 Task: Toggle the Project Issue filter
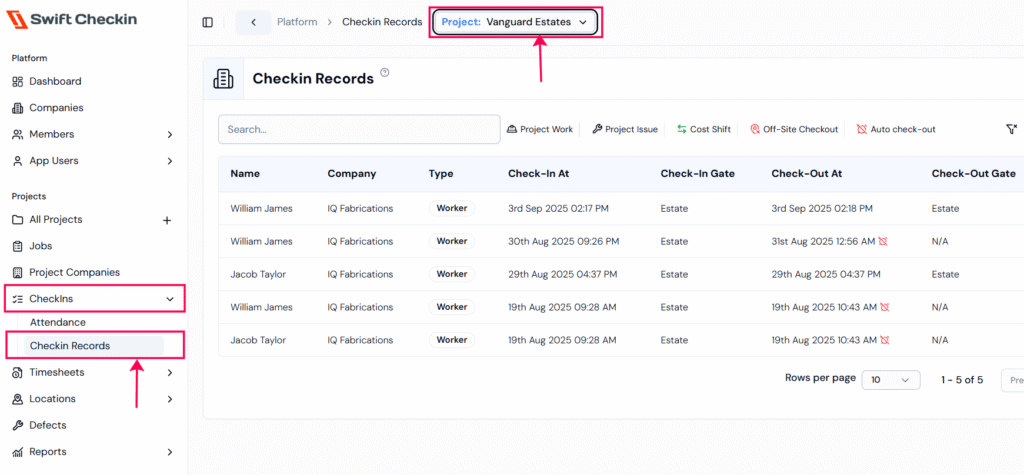click(x=625, y=129)
